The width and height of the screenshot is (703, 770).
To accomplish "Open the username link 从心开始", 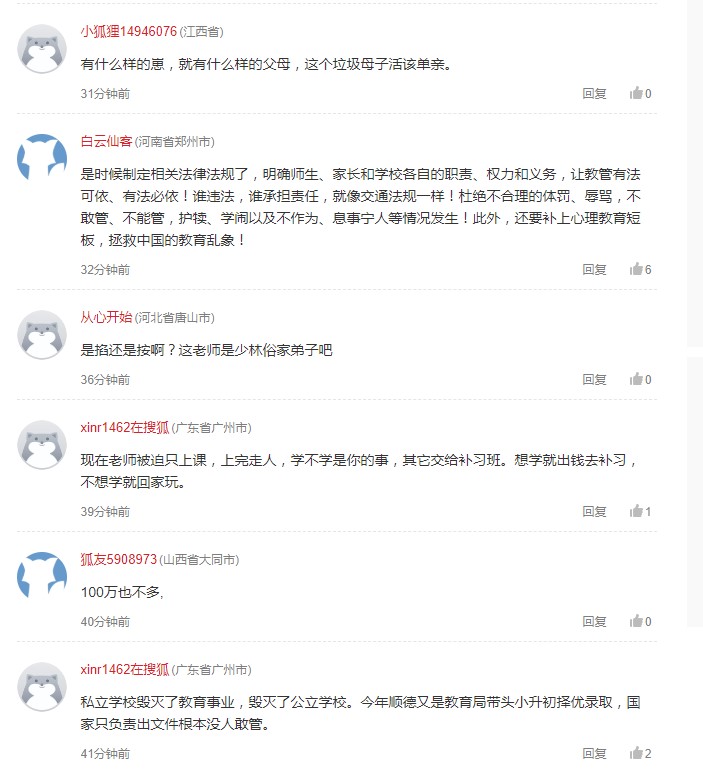I will [106, 318].
